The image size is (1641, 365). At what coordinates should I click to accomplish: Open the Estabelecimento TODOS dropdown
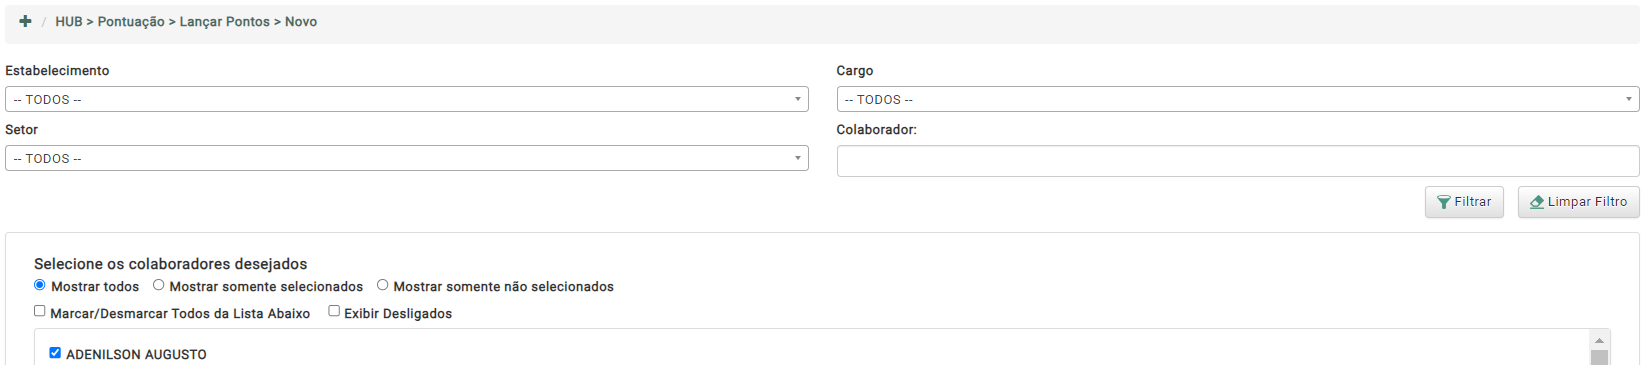407,99
